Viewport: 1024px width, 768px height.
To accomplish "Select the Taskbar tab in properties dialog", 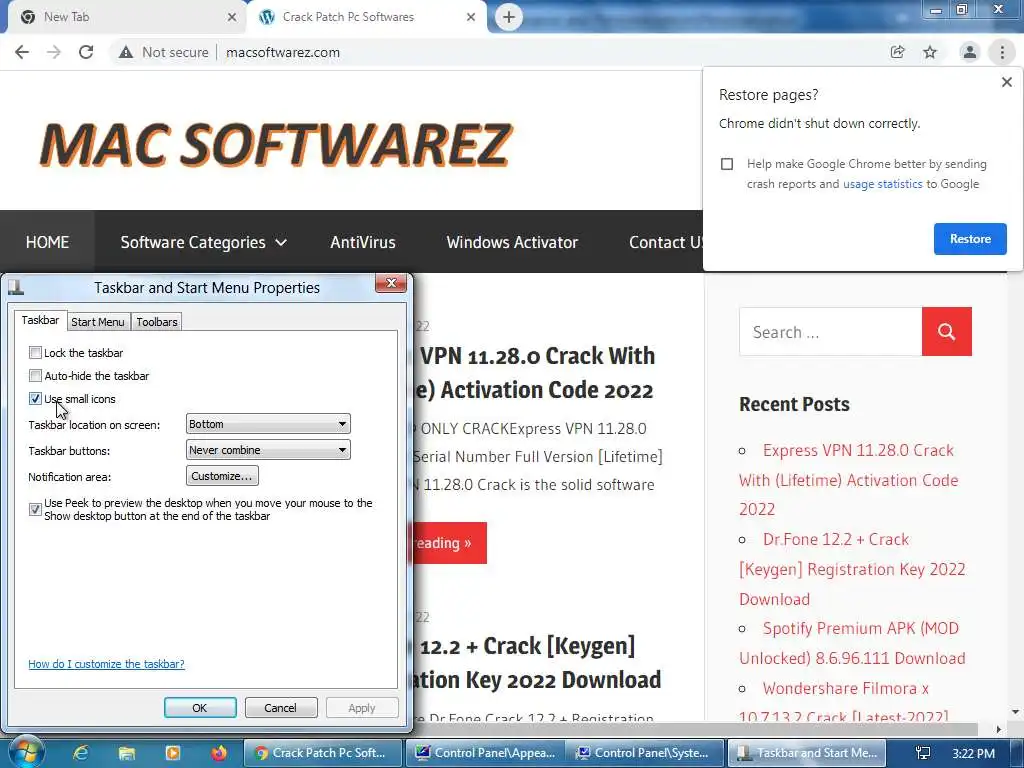I will tap(40, 320).
